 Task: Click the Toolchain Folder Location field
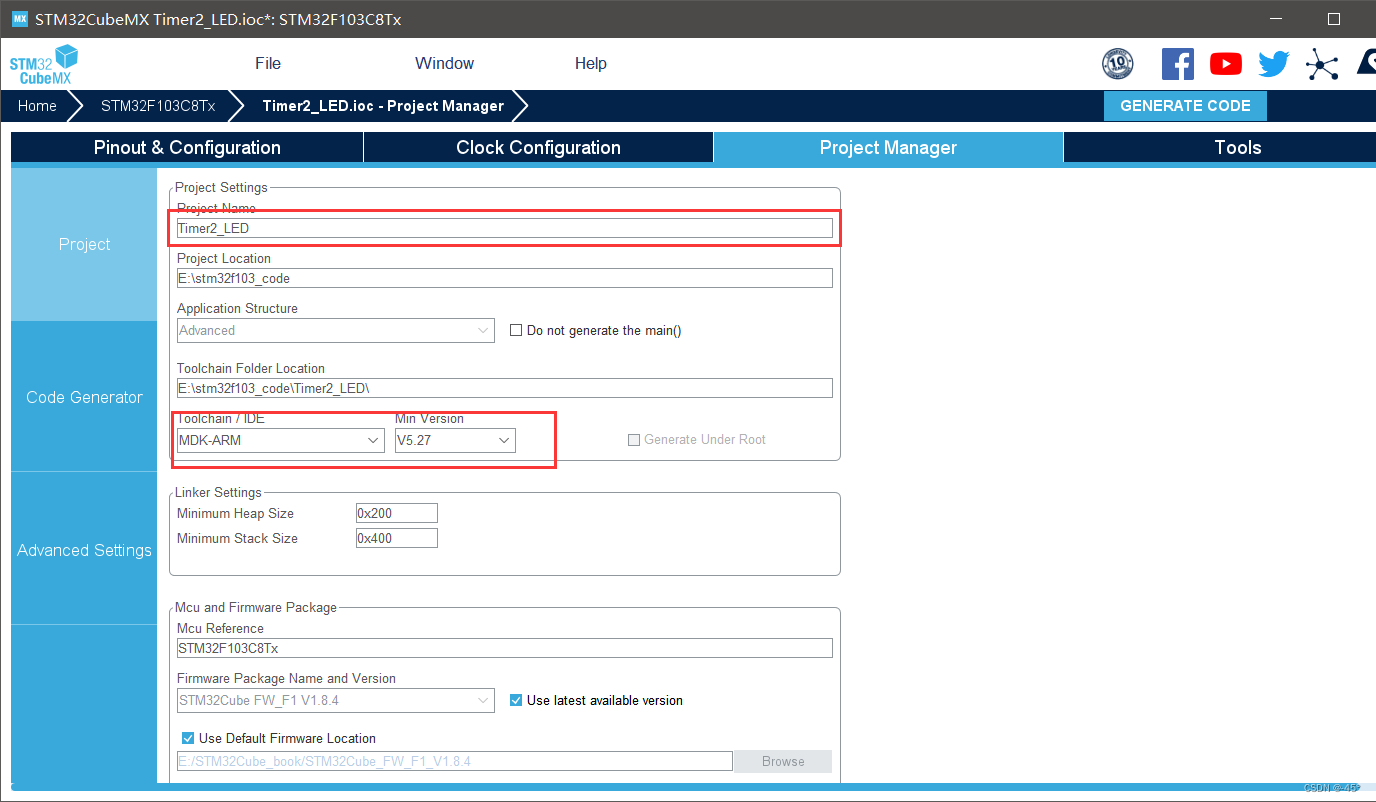[504, 388]
